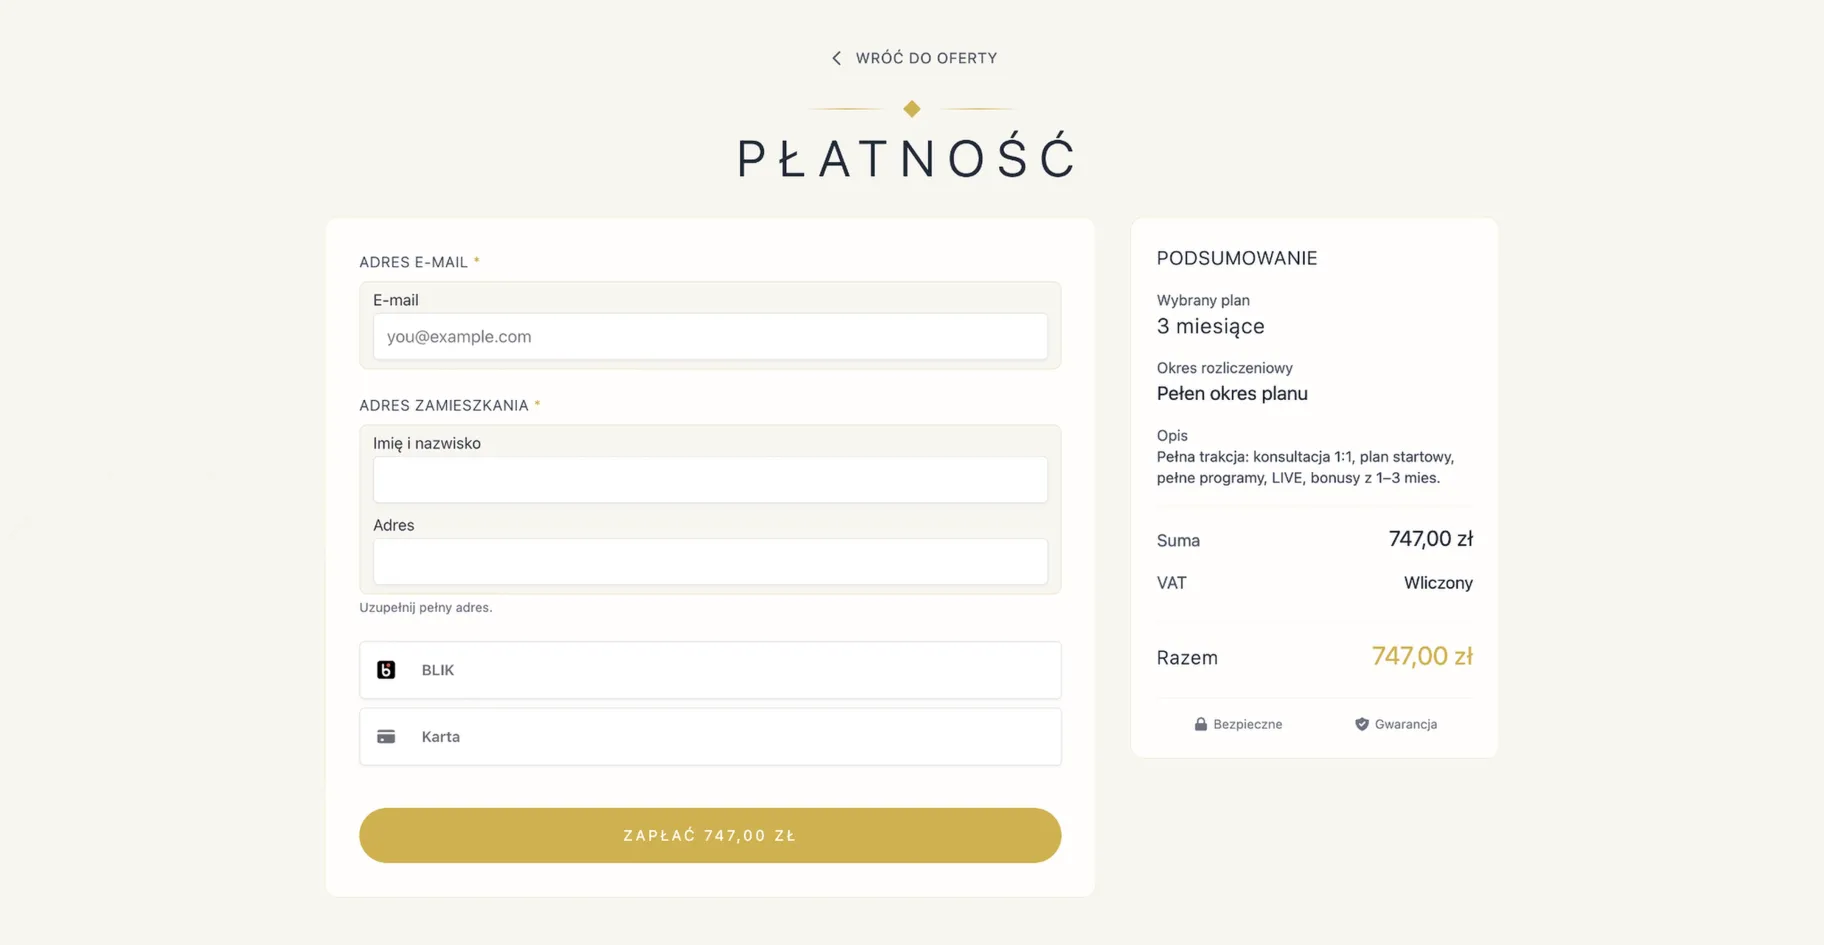Click the back chevron arrow icon
This screenshot has width=1824, height=945.
836,58
